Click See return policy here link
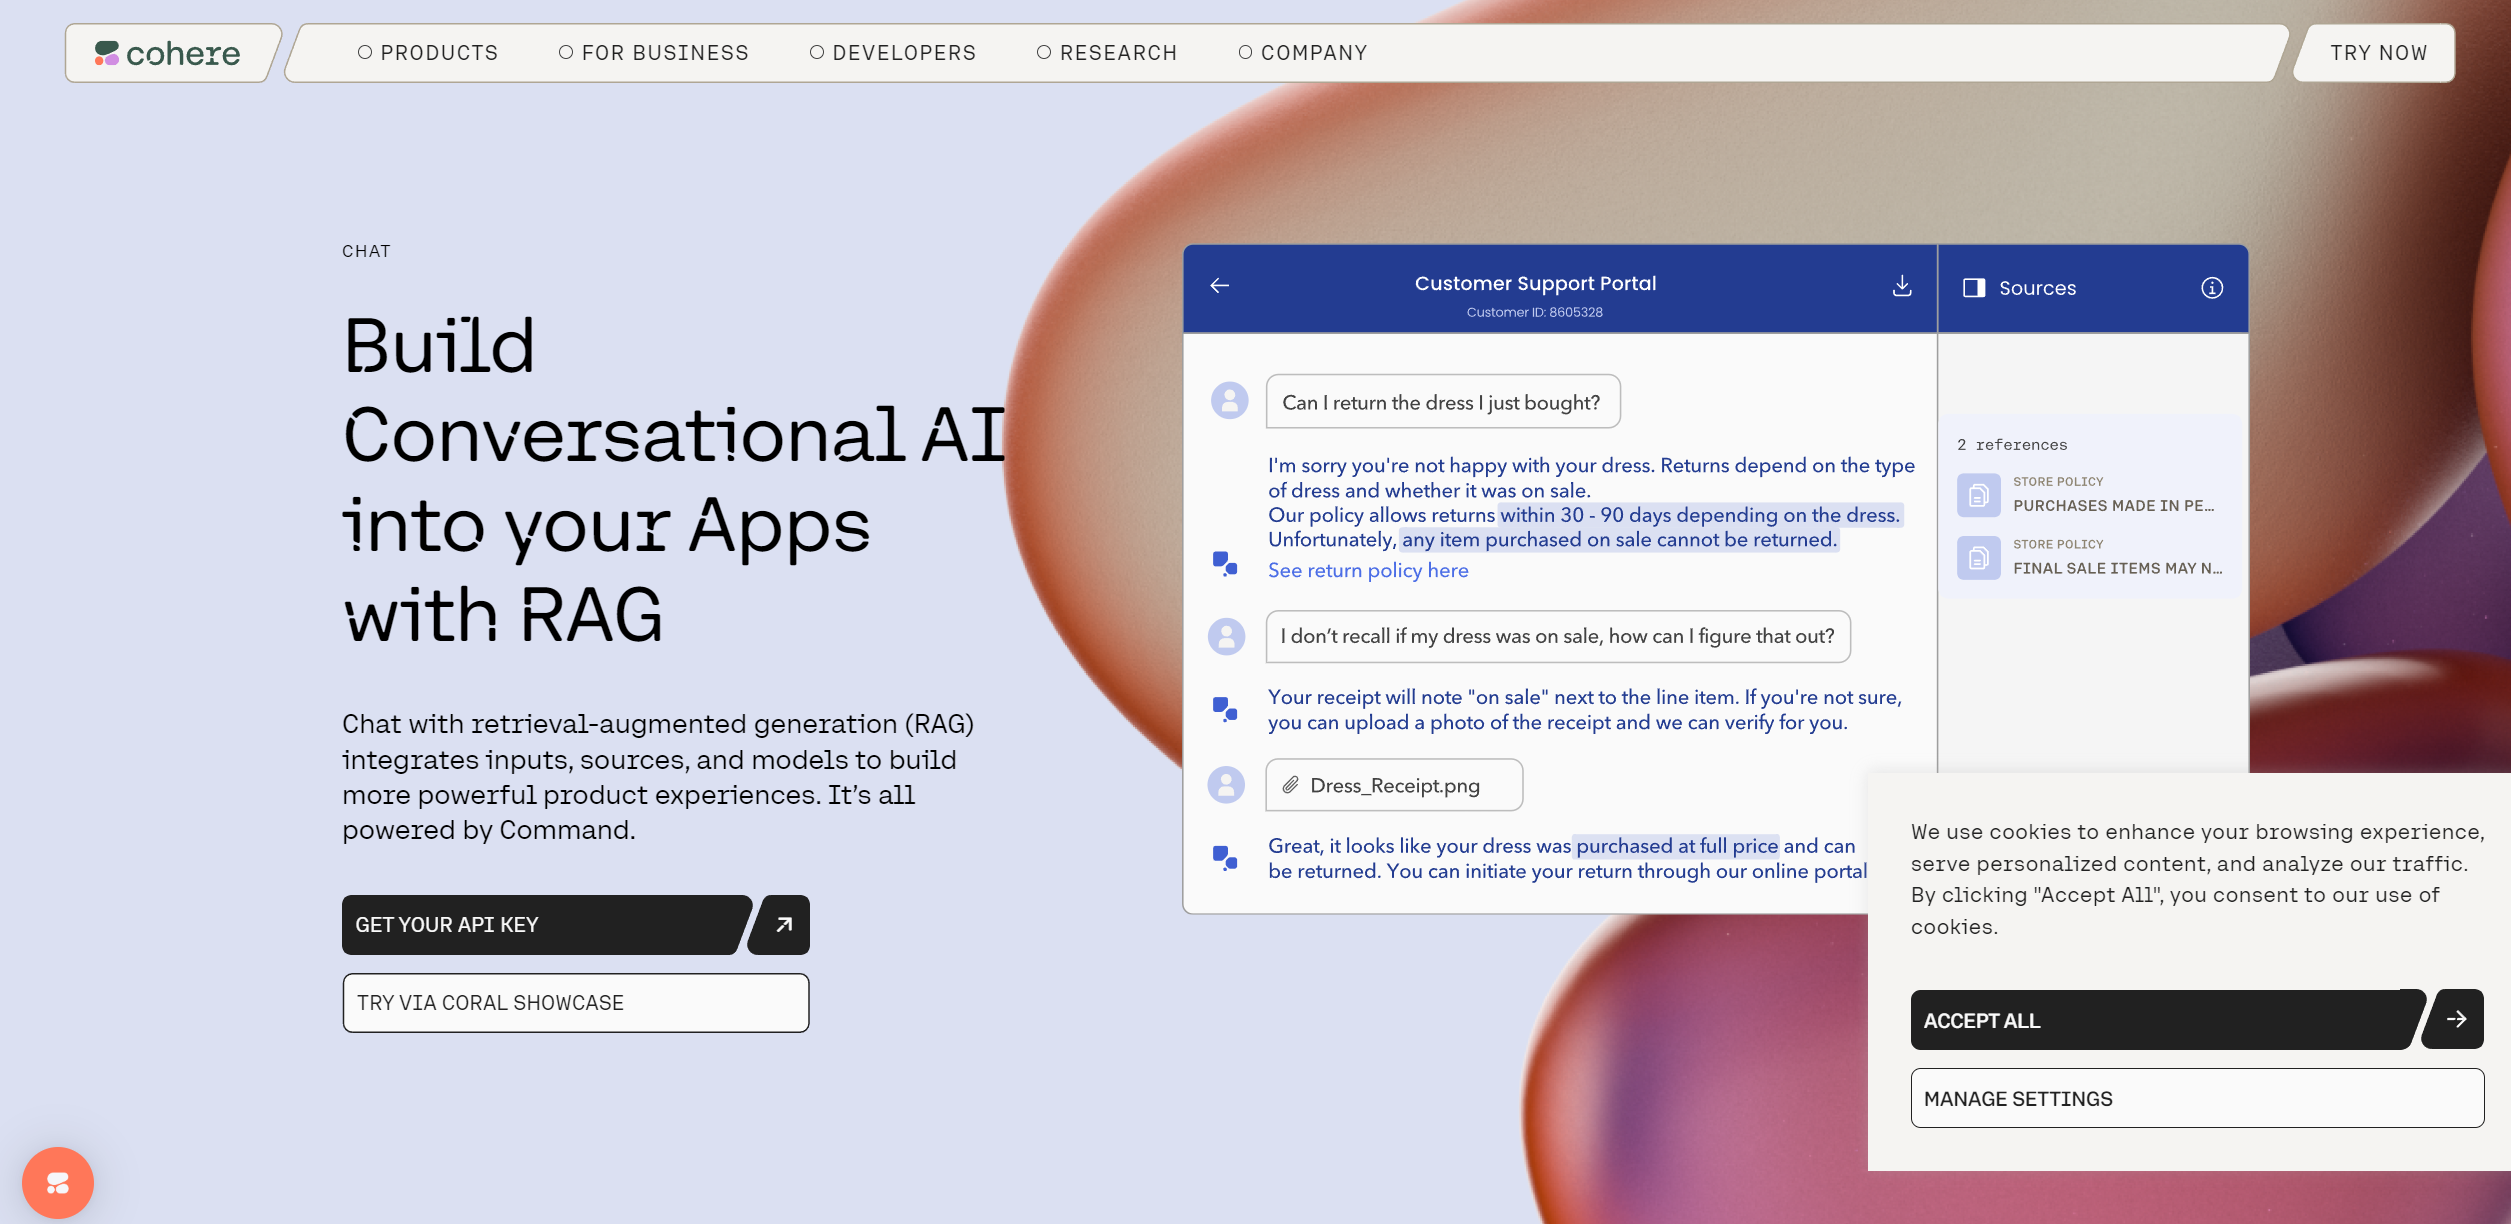Image resolution: width=2511 pixels, height=1224 pixels. pos(1368,570)
